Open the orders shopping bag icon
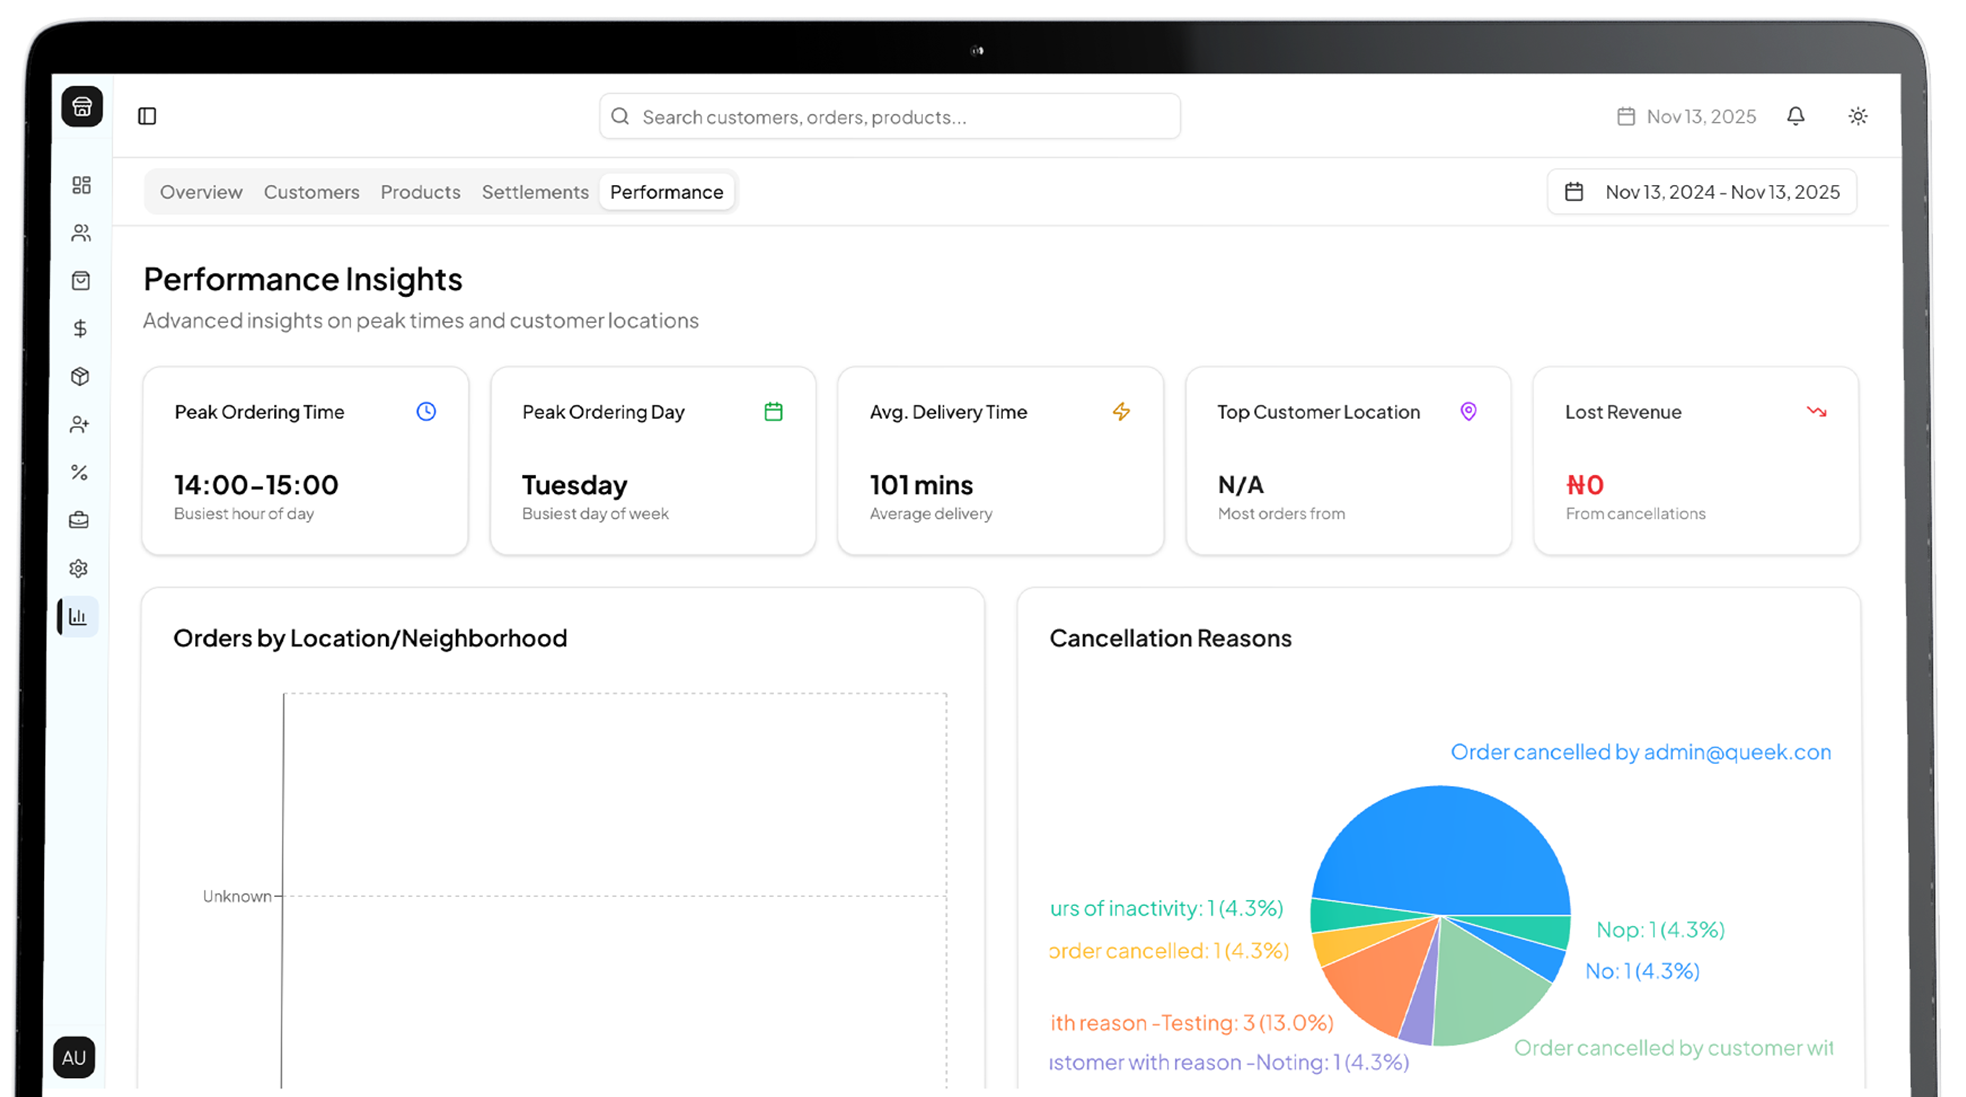This screenshot has height=1097, width=1966. [x=81, y=281]
